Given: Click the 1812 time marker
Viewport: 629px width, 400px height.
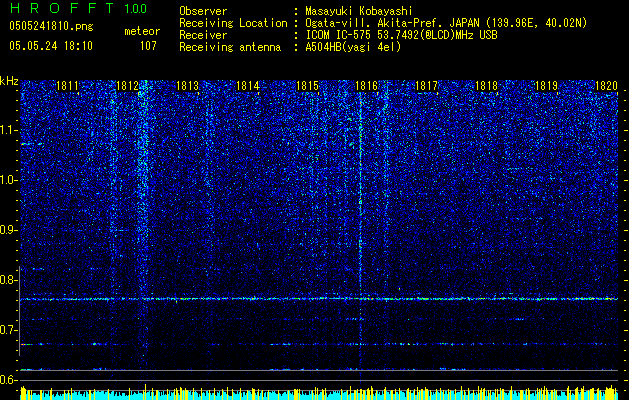Looking at the screenshot, I should point(127,85).
